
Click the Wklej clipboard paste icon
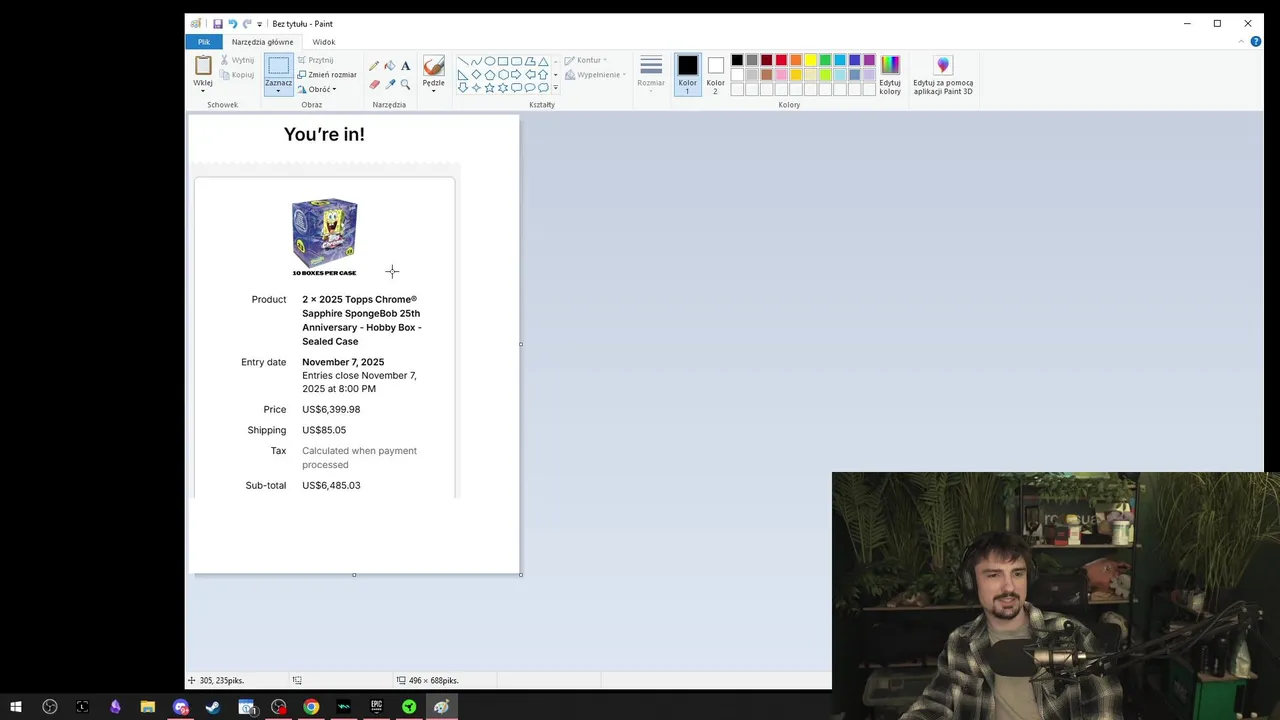pos(203,65)
